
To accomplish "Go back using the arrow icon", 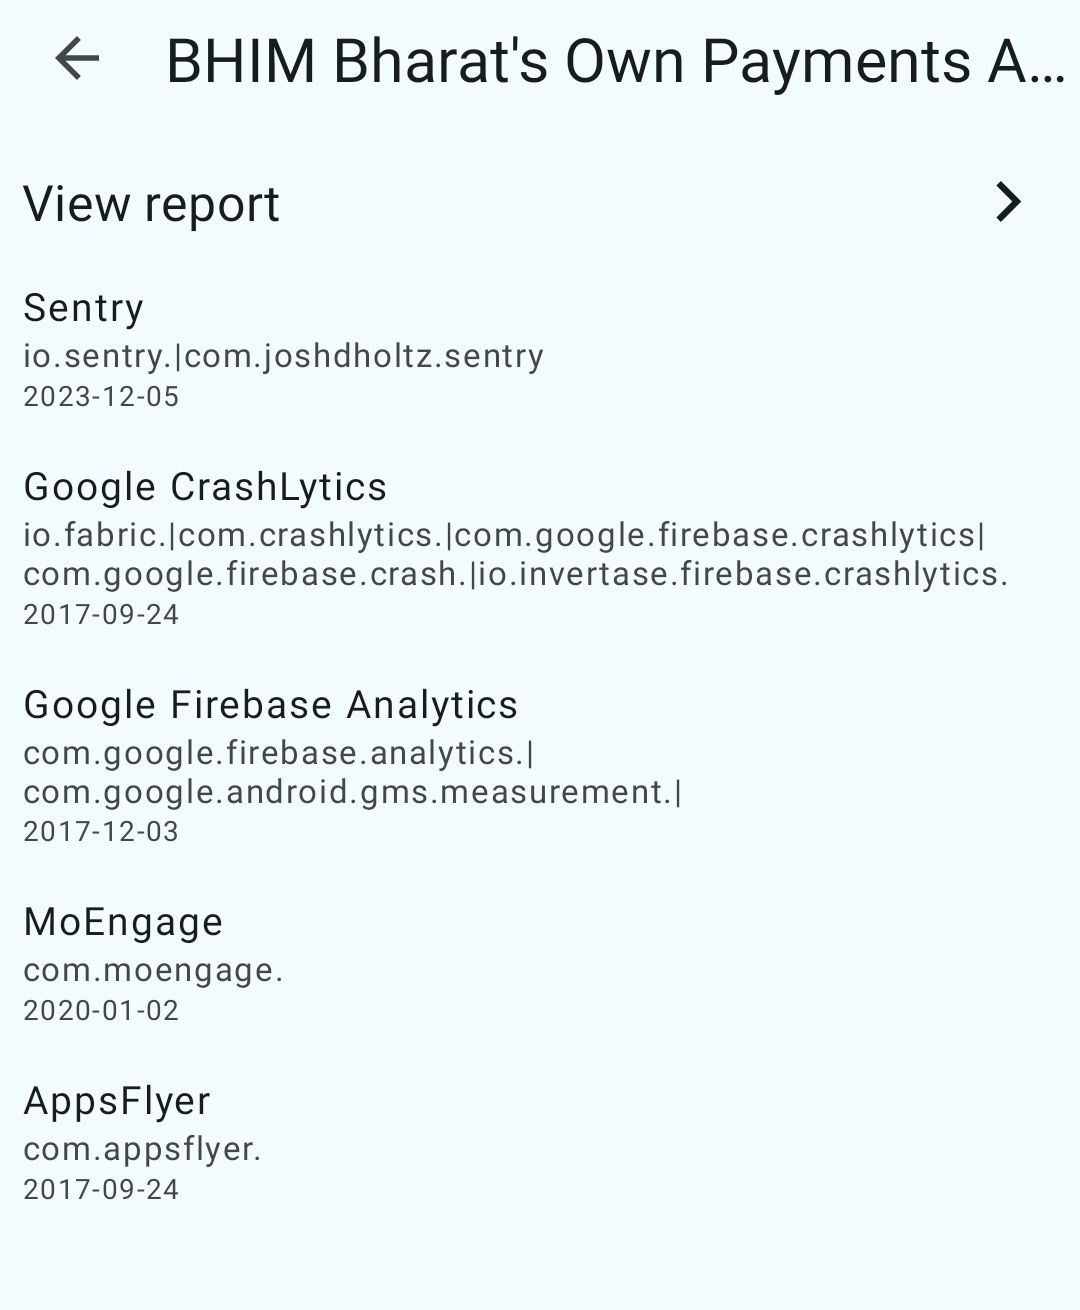I will point(77,59).
